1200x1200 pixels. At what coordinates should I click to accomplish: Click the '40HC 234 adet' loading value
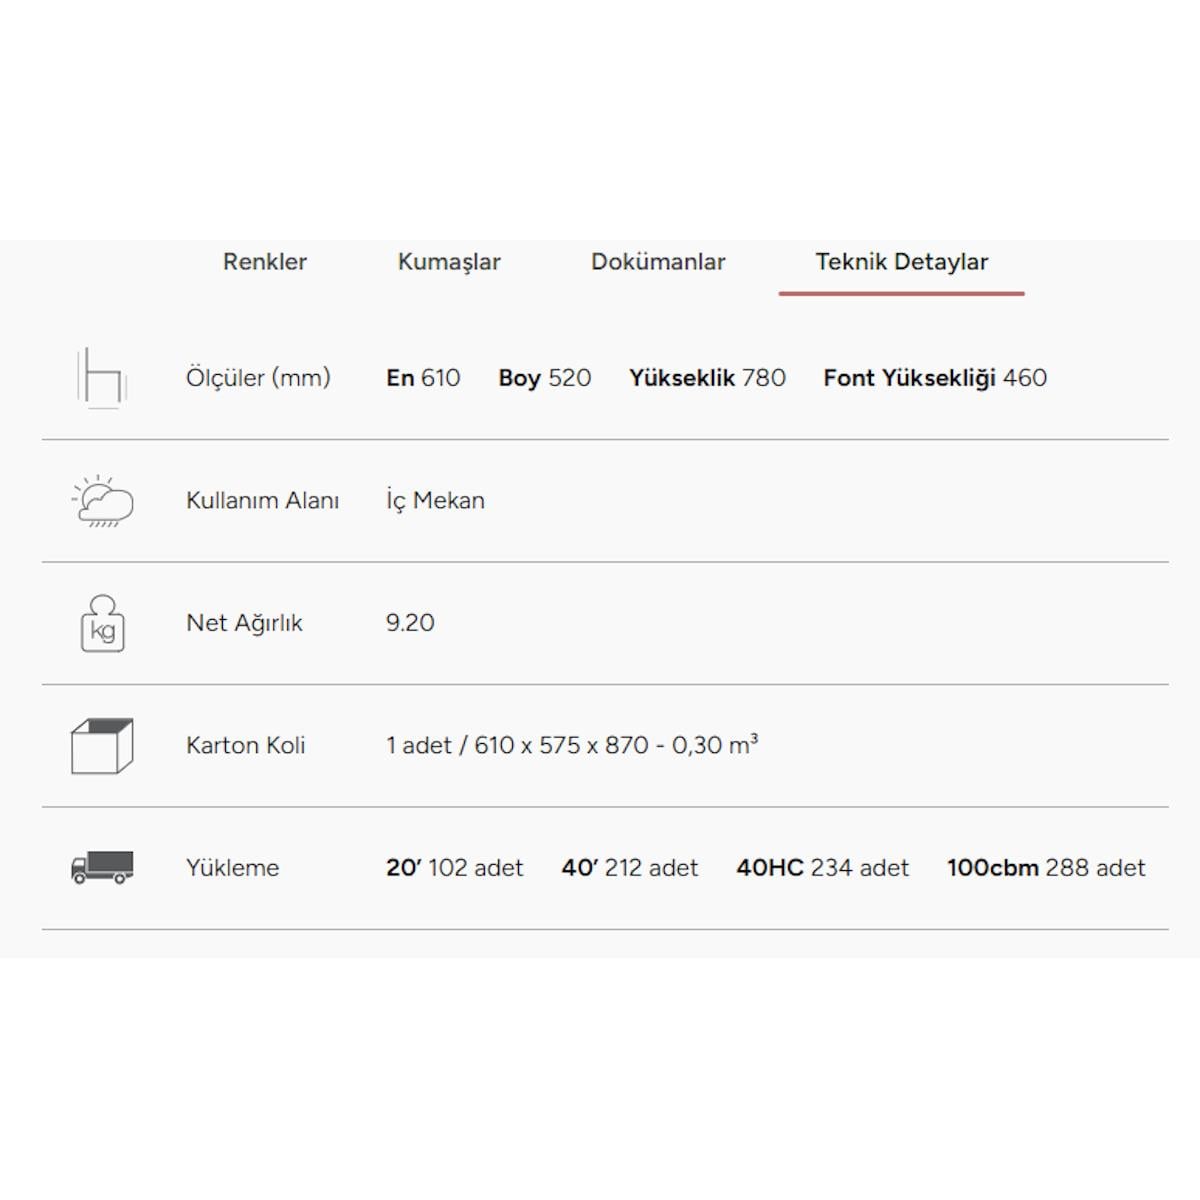coord(822,868)
